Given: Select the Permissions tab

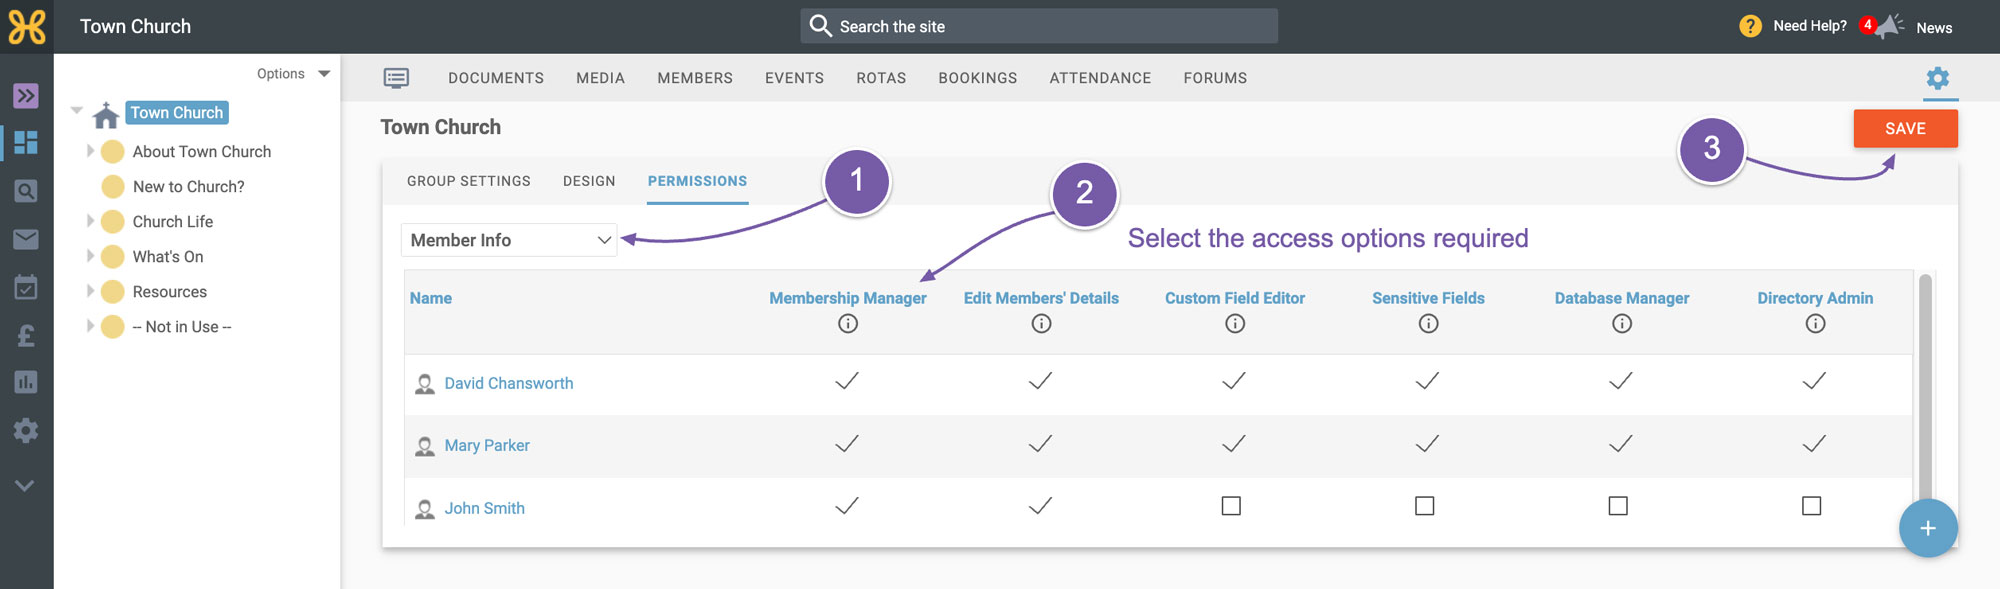Looking at the screenshot, I should pos(697,181).
